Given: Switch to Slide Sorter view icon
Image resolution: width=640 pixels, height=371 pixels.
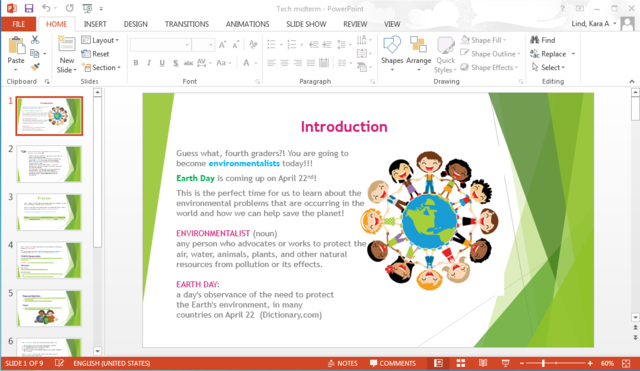Looking at the screenshot, I should (x=461, y=363).
